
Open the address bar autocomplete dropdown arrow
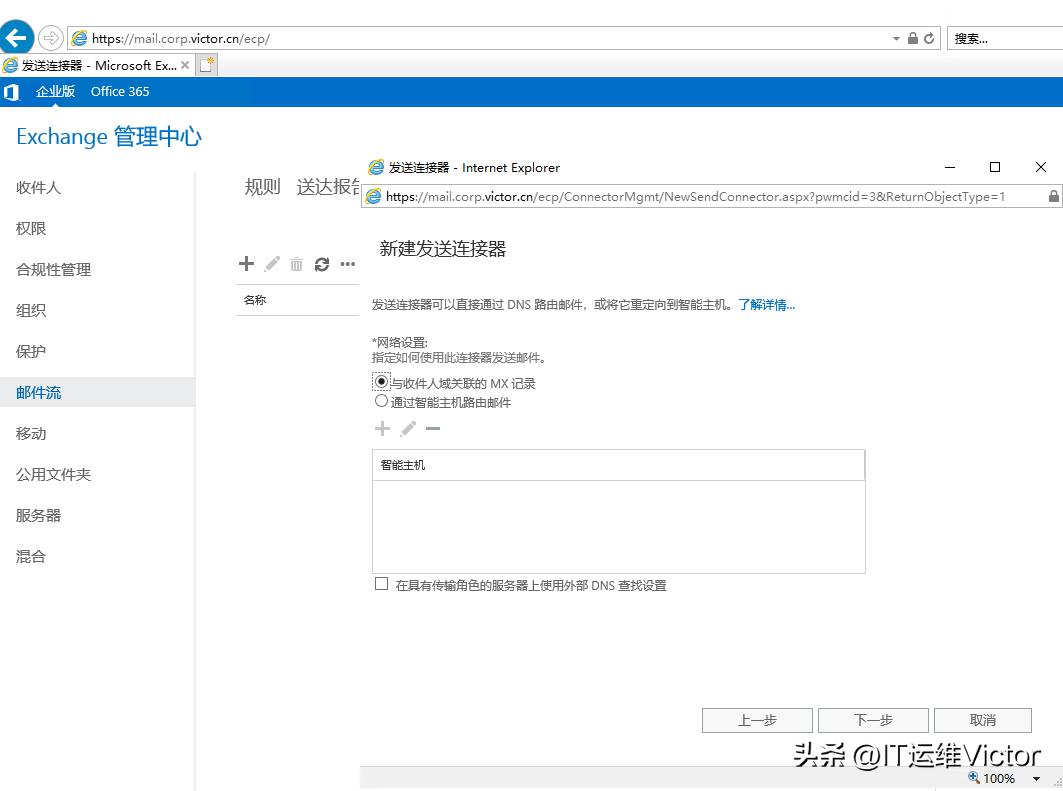897,37
